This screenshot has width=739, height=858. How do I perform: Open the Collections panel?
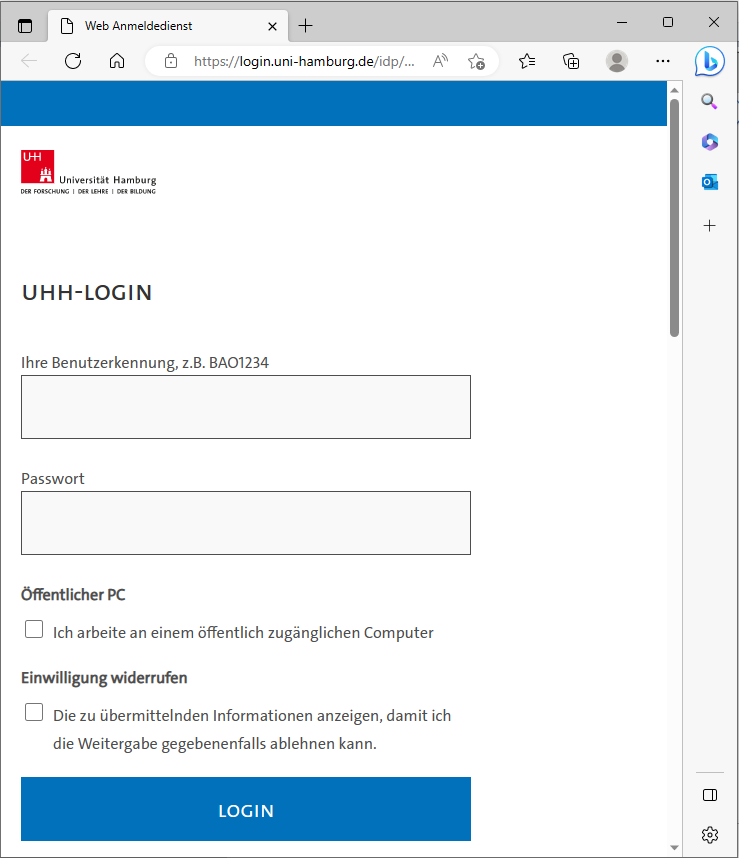tap(571, 61)
